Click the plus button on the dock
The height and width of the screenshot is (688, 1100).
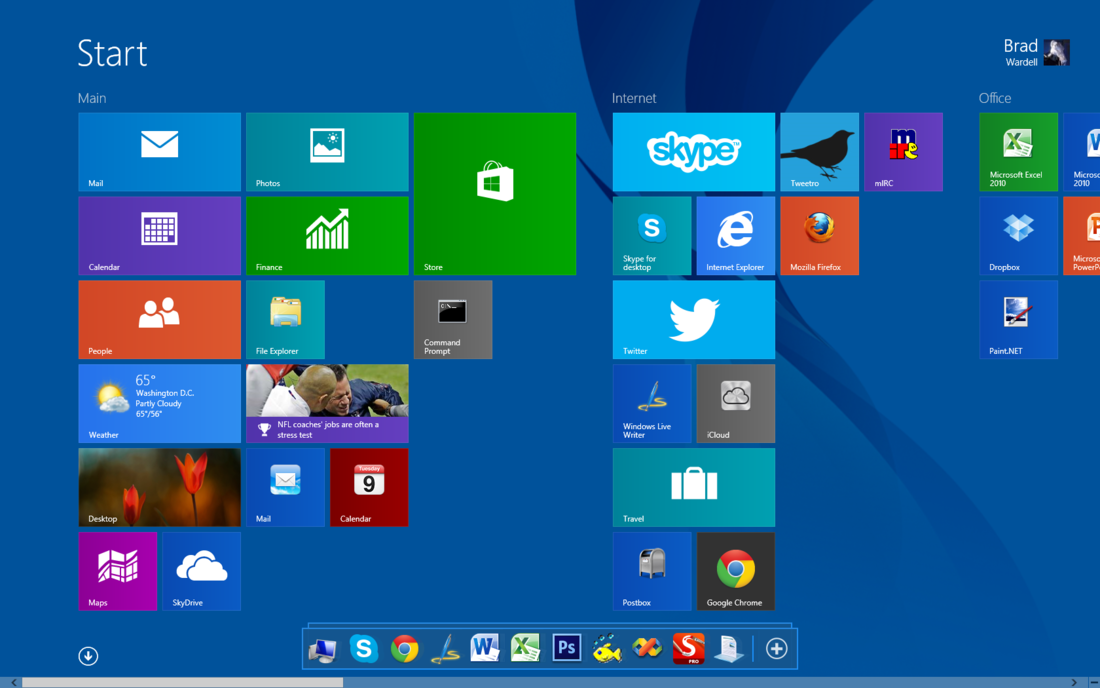(777, 649)
